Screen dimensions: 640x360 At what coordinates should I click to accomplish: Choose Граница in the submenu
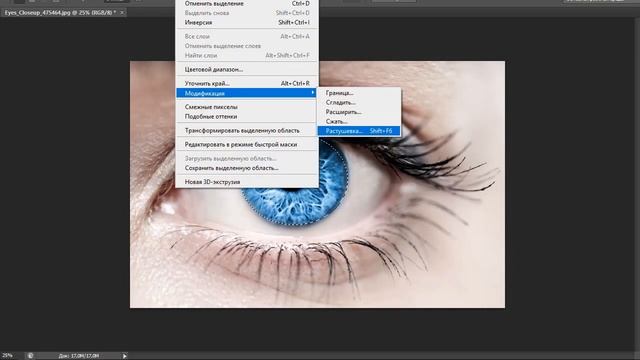point(359,93)
